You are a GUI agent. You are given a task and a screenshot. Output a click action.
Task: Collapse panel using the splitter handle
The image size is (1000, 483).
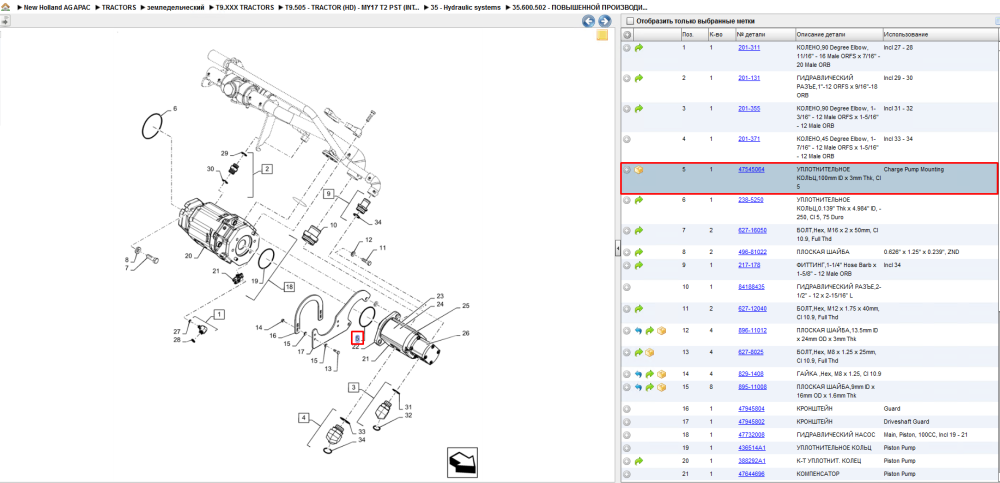pos(617,249)
